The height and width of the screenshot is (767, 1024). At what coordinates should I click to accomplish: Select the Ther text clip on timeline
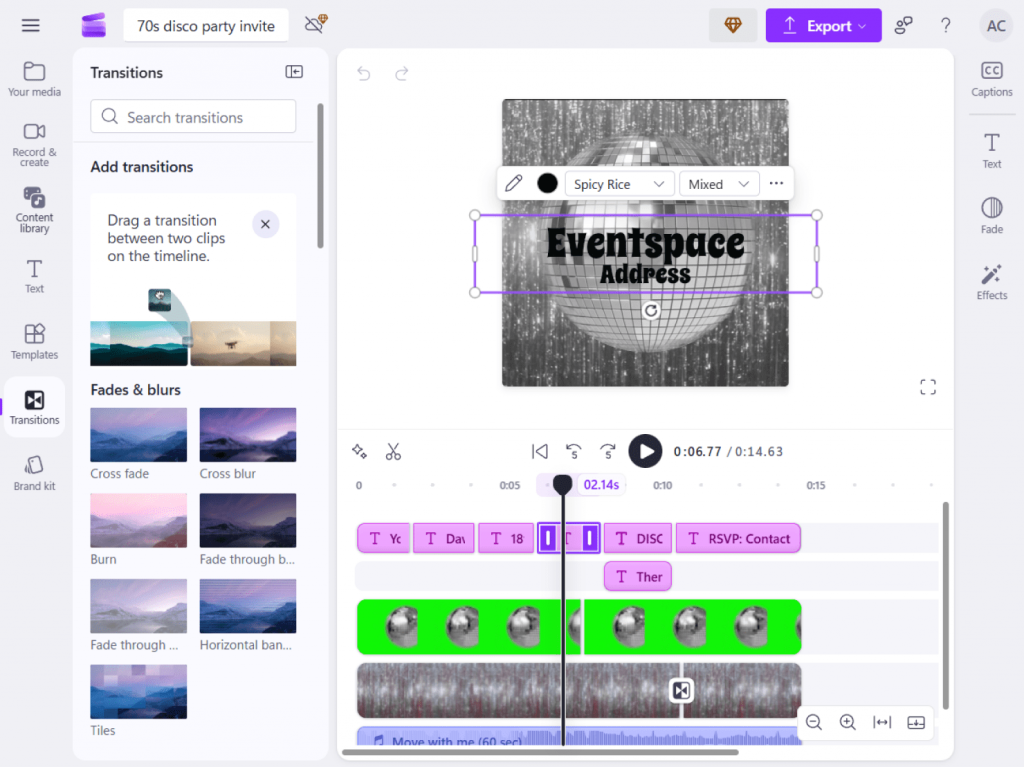(x=638, y=576)
